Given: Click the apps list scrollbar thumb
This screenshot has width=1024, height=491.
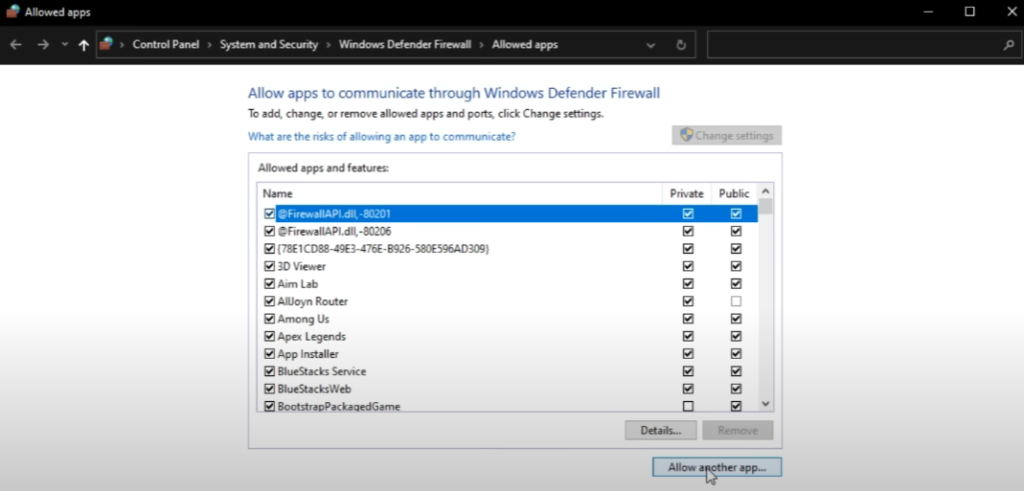Looking at the screenshot, I should click(766, 206).
